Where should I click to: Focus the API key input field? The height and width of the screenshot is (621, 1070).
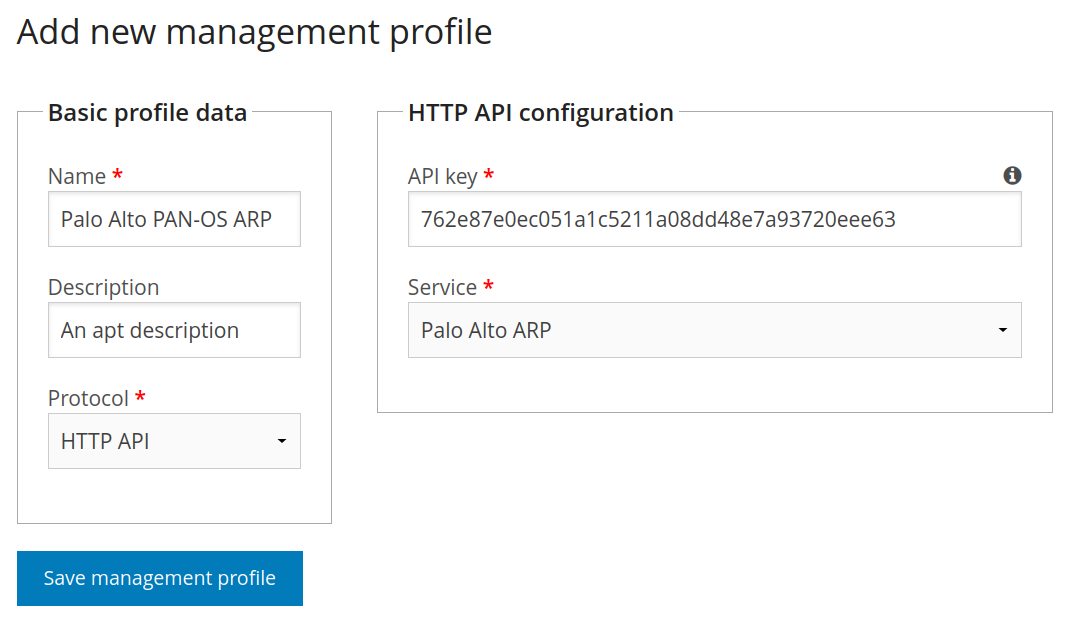click(714, 219)
